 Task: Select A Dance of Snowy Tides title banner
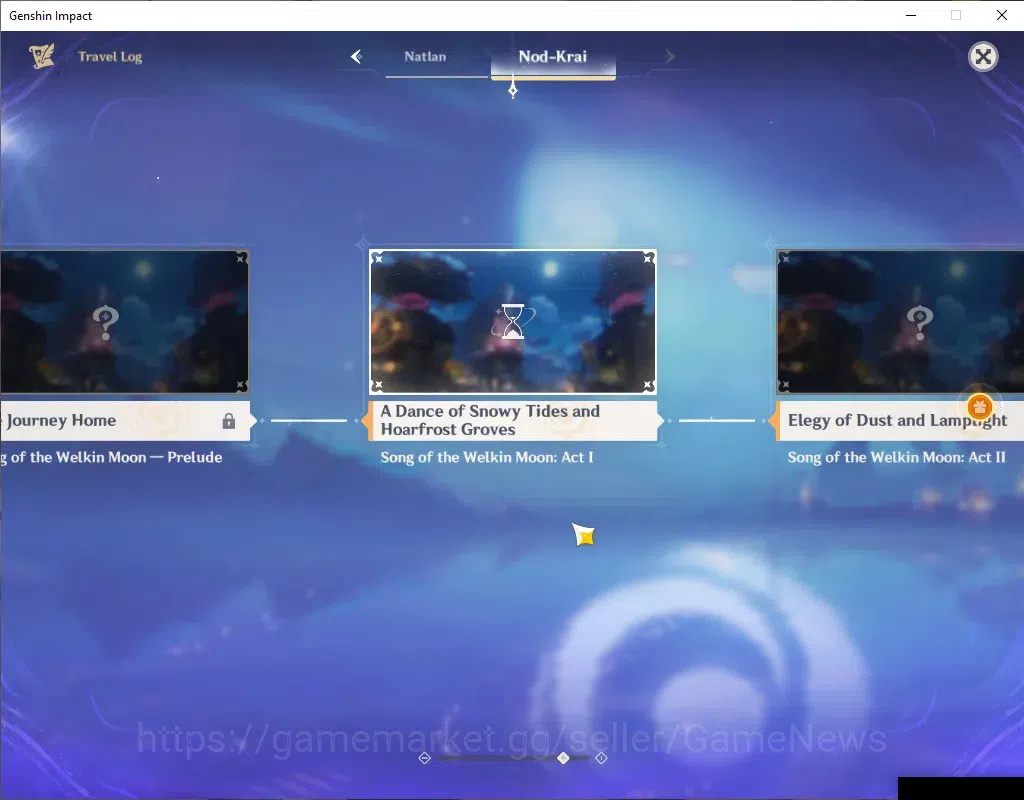[512, 421]
